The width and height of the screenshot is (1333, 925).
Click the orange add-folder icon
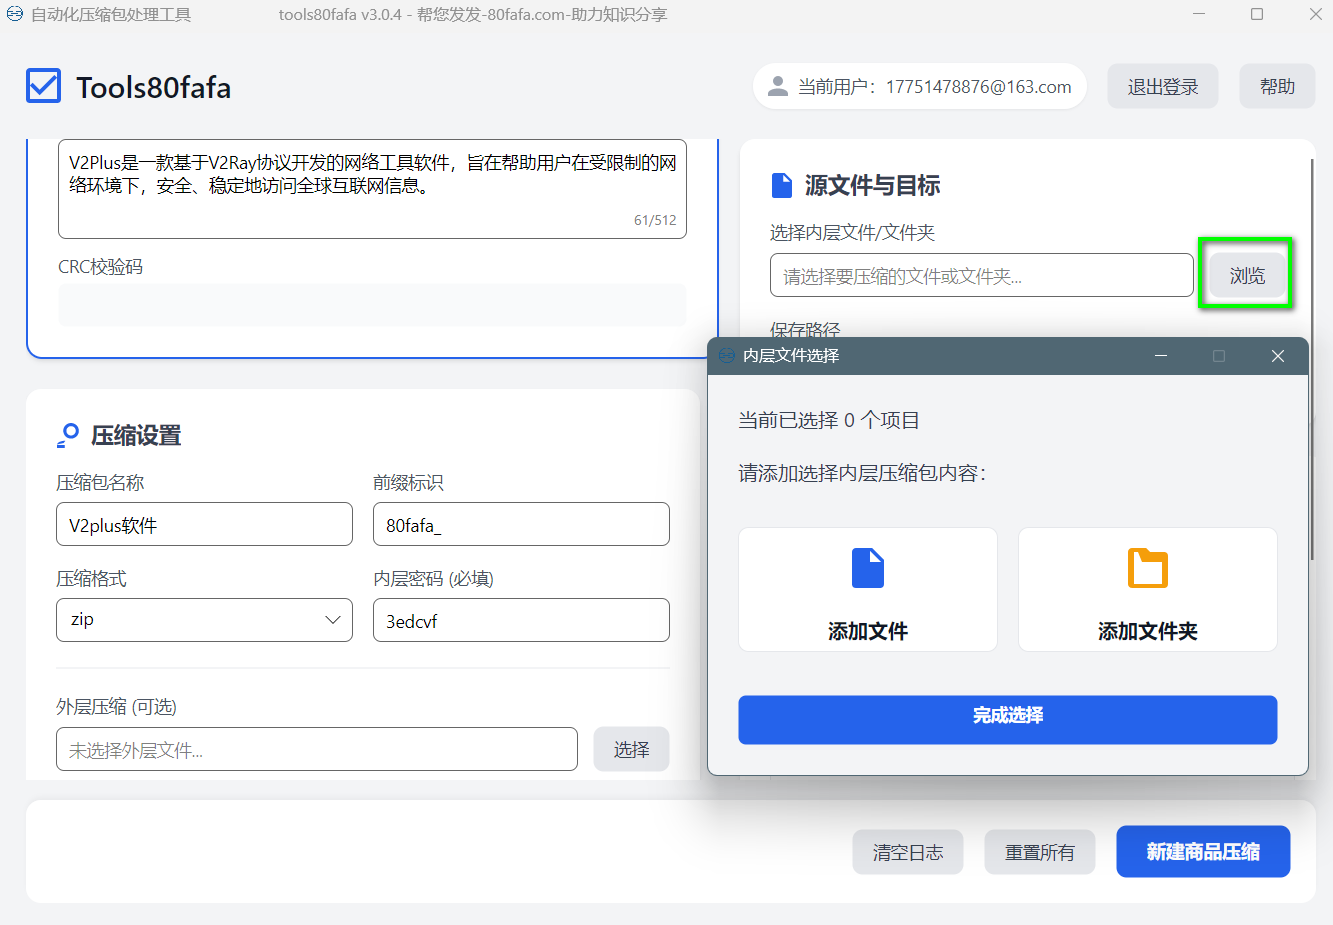pos(1147,568)
